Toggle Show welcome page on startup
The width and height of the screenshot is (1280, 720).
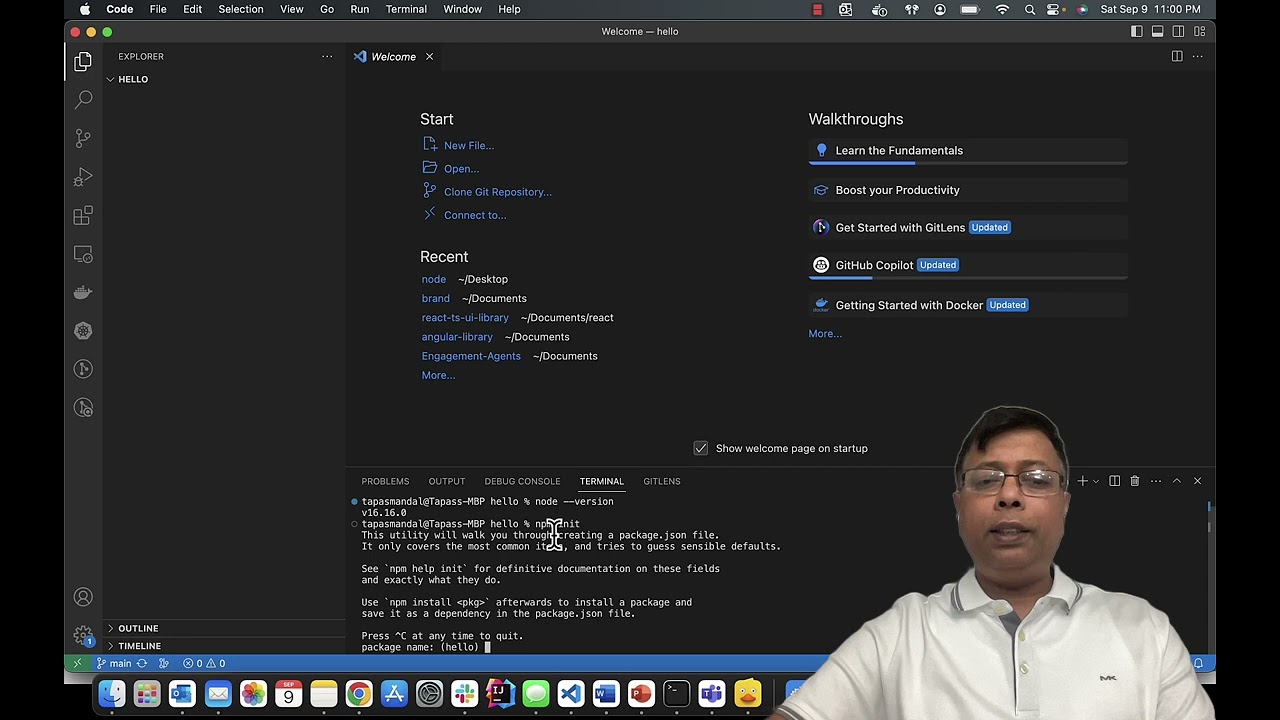[701, 448]
